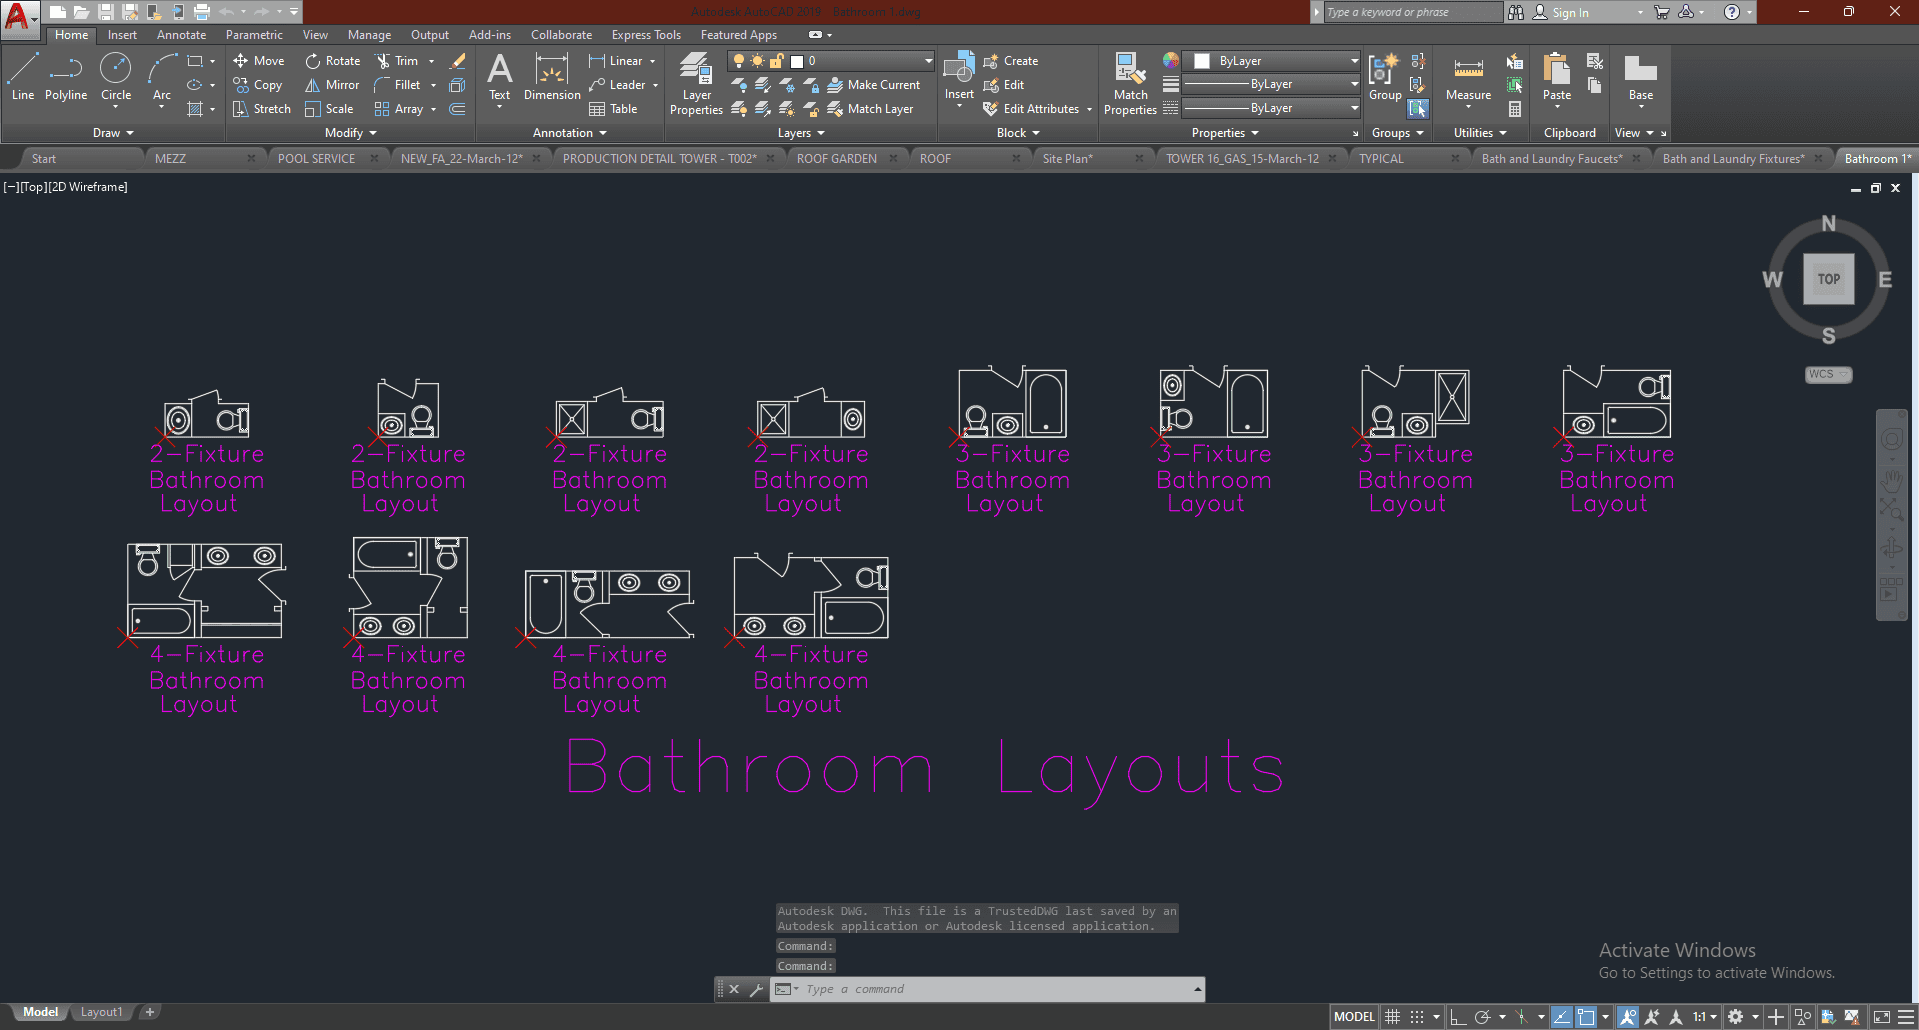The height and width of the screenshot is (1030, 1919).
Task: Toggle Polar Tracking in status bar
Action: (1483, 1017)
